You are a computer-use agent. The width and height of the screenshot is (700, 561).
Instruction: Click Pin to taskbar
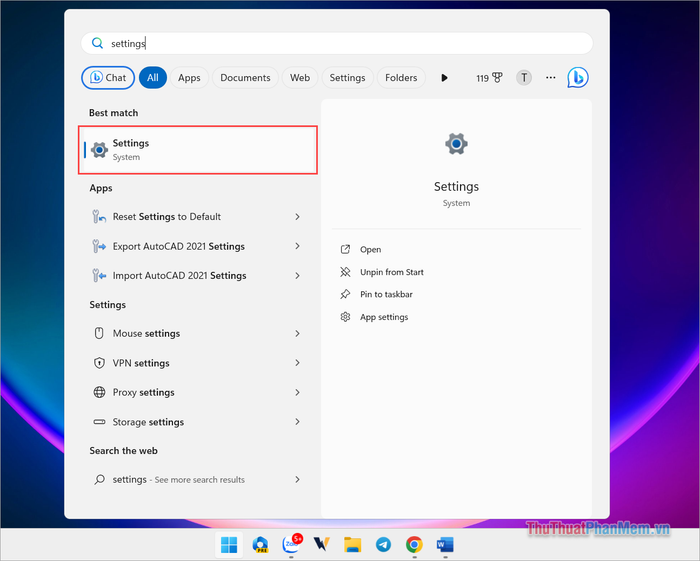(386, 294)
